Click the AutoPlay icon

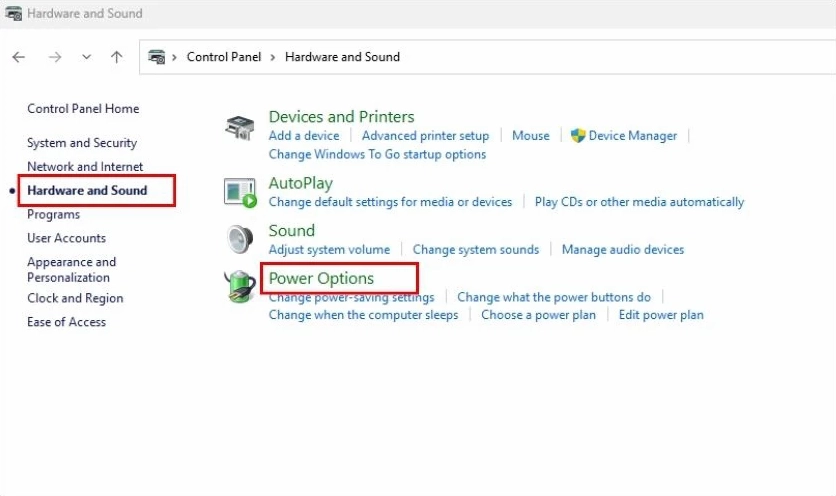click(x=240, y=192)
